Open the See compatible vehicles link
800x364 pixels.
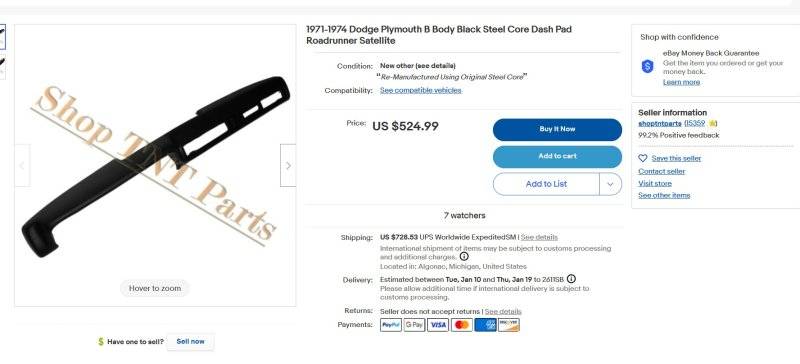click(x=420, y=90)
